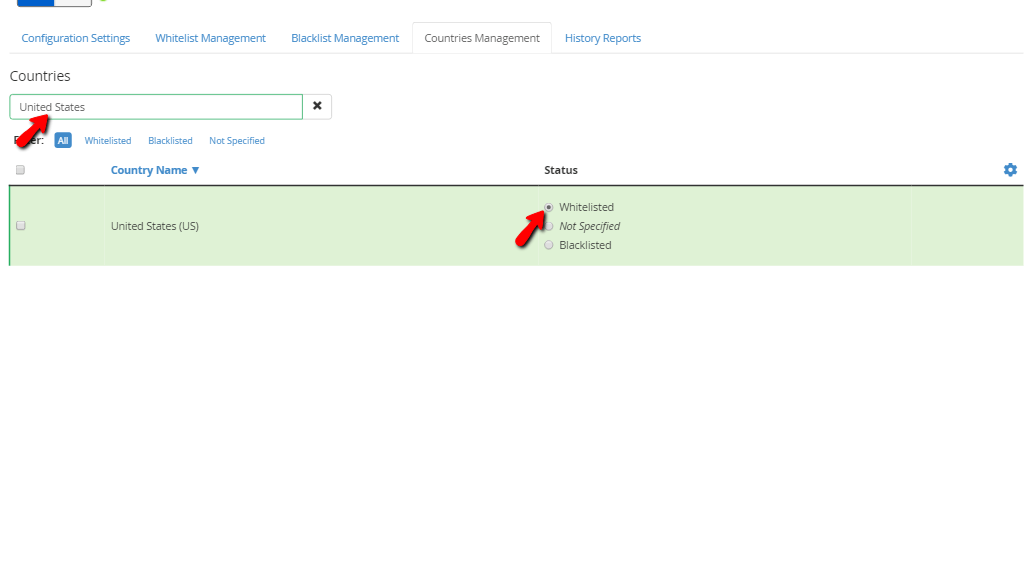Apply the All filter
The width and height of the screenshot is (1024, 576).
(x=63, y=140)
